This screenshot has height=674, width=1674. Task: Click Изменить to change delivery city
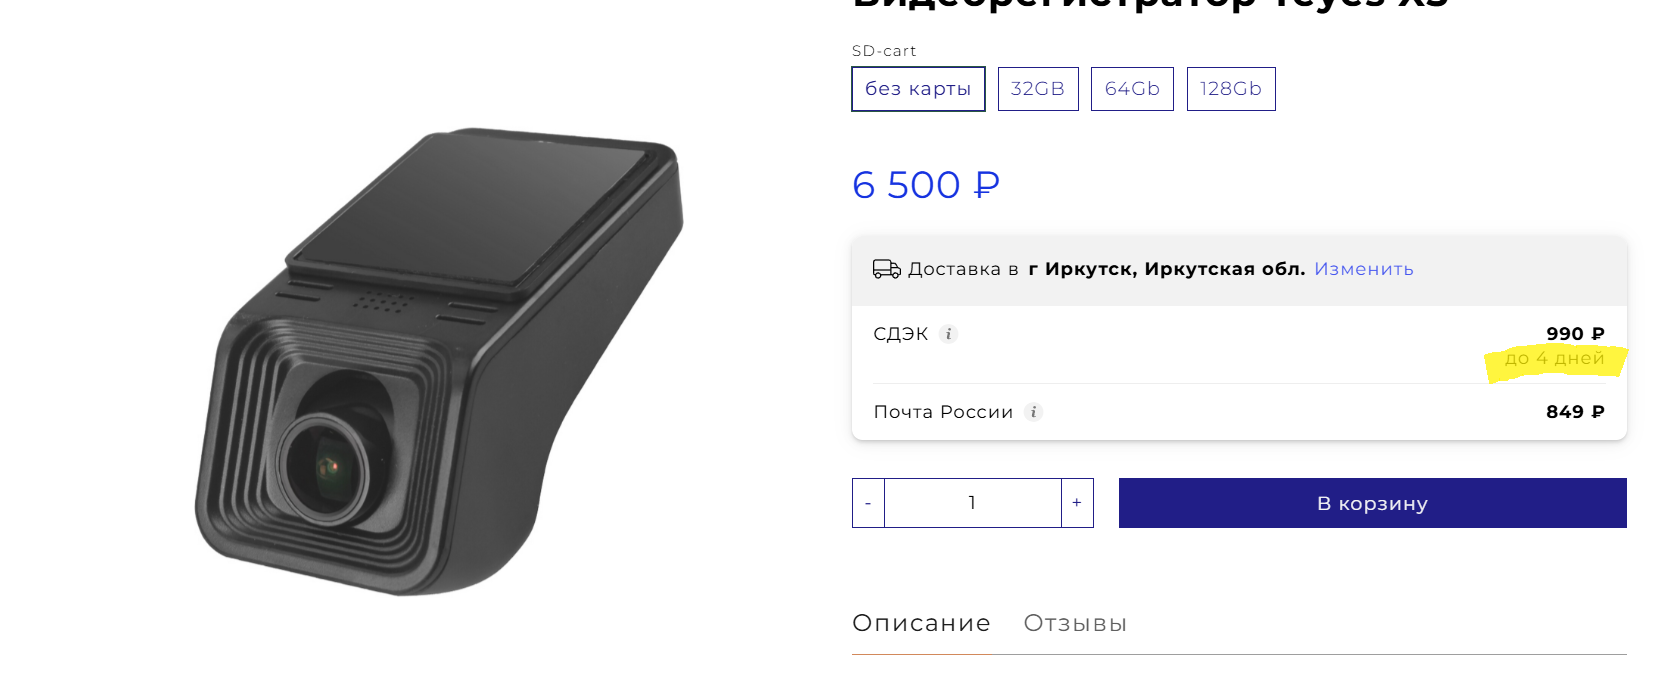[1364, 269]
